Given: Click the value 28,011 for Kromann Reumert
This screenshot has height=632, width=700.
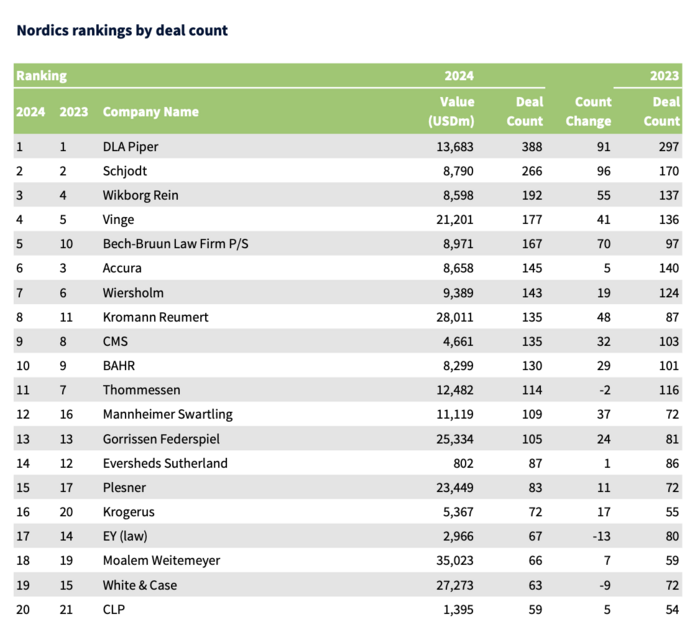Looking at the screenshot, I should tap(455, 317).
